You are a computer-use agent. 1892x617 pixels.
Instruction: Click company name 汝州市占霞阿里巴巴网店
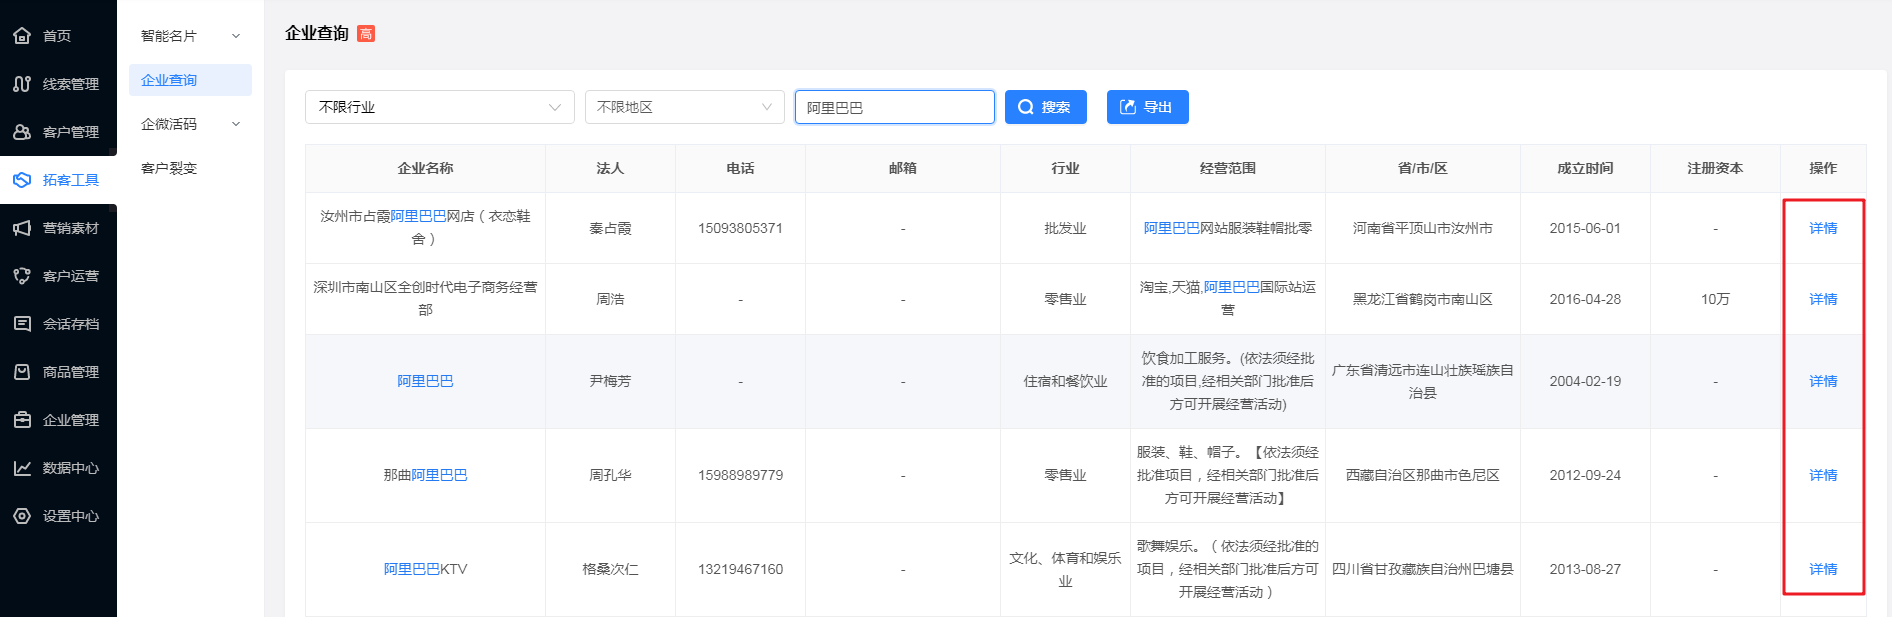coord(425,228)
